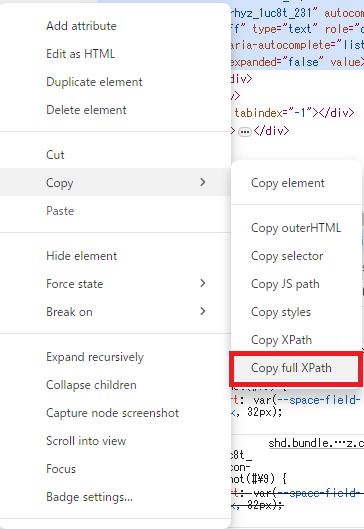This screenshot has height=529, width=364.
Task: Choose Scroll into view
Action: pos(86,441)
